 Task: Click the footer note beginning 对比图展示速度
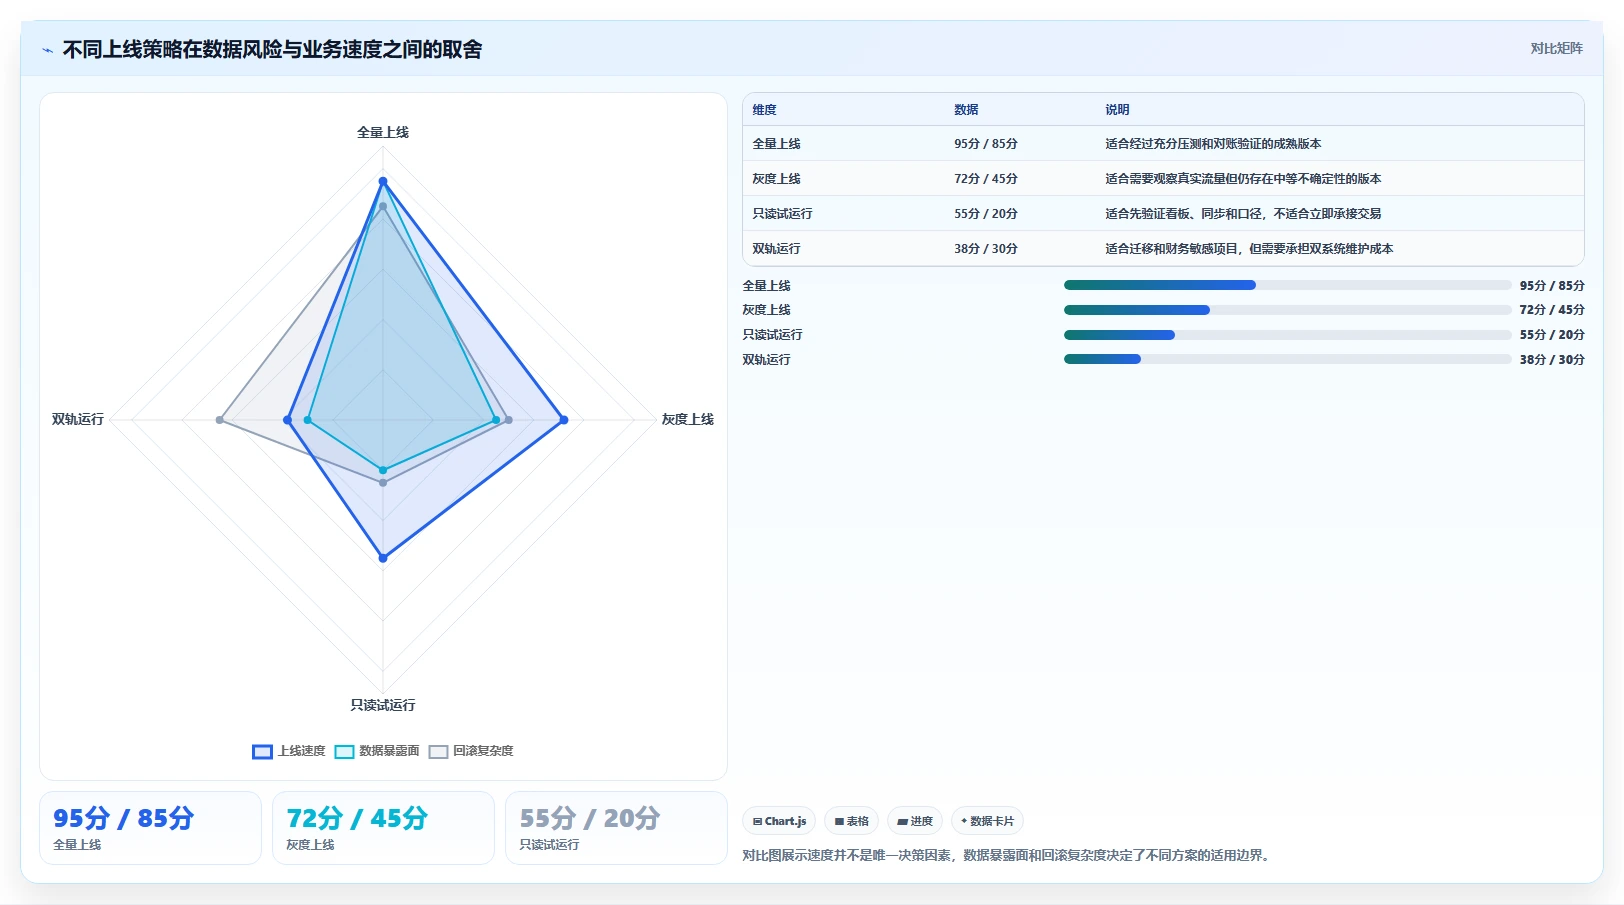point(1008,855)
